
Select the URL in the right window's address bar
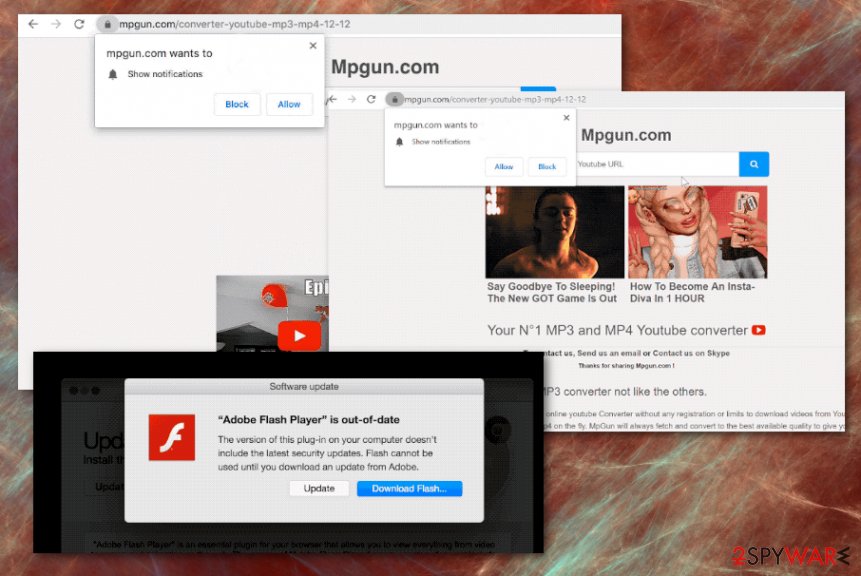point(495,99)
